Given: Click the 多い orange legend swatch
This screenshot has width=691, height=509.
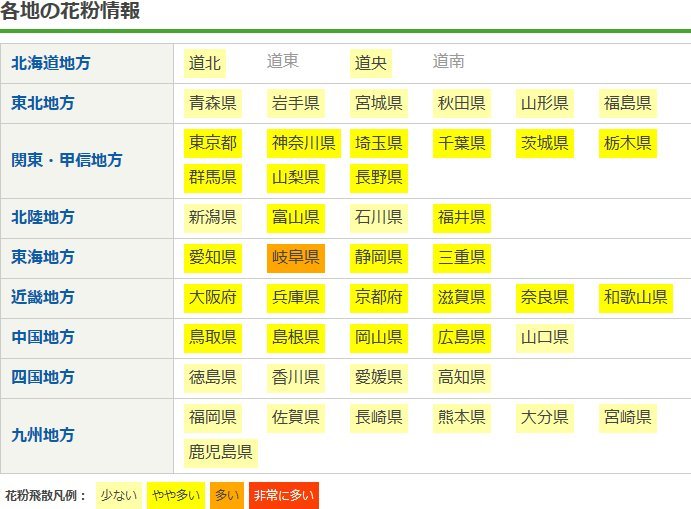Looking at the screenshot, I should [227, 495].
